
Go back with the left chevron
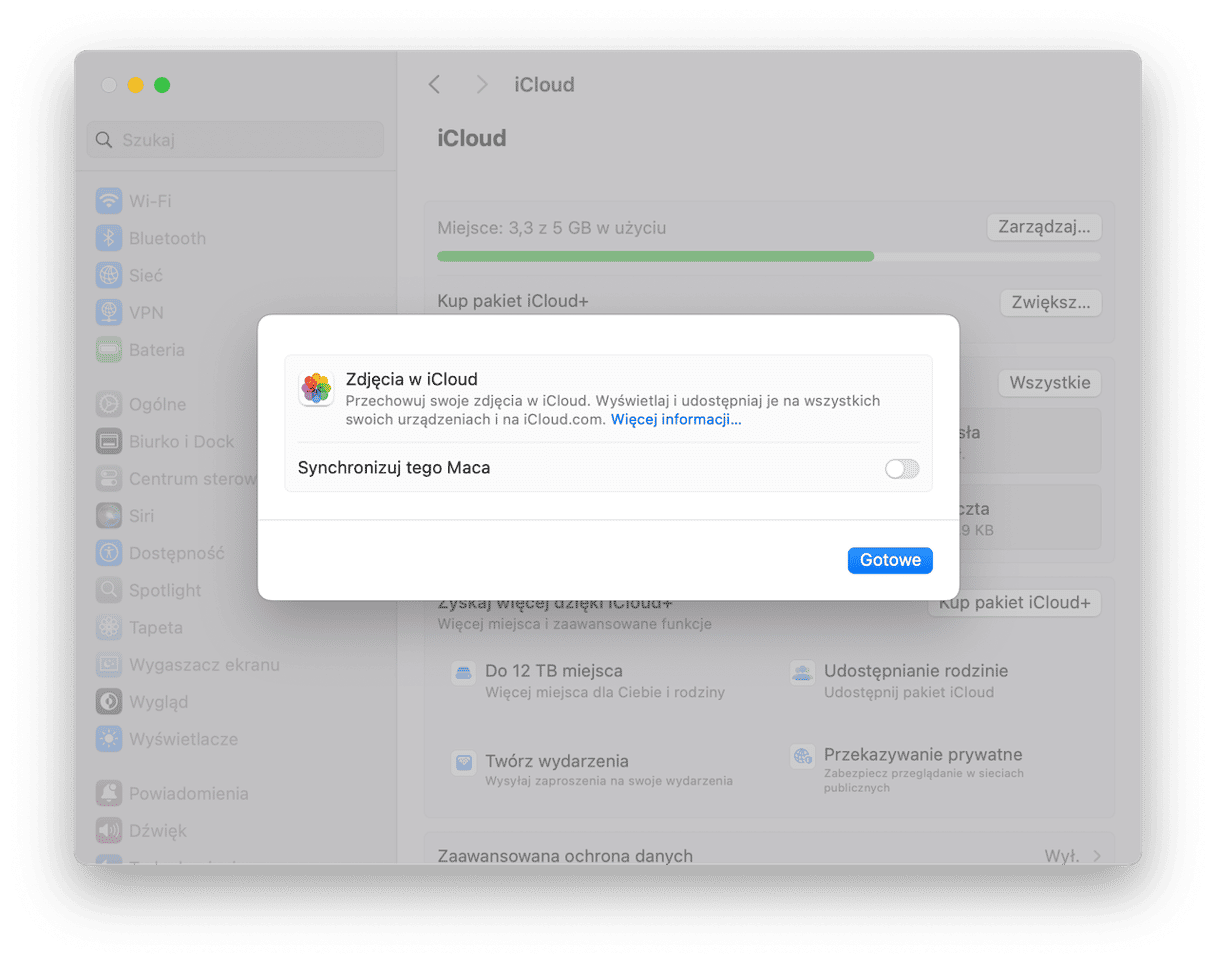pos(434,85)
